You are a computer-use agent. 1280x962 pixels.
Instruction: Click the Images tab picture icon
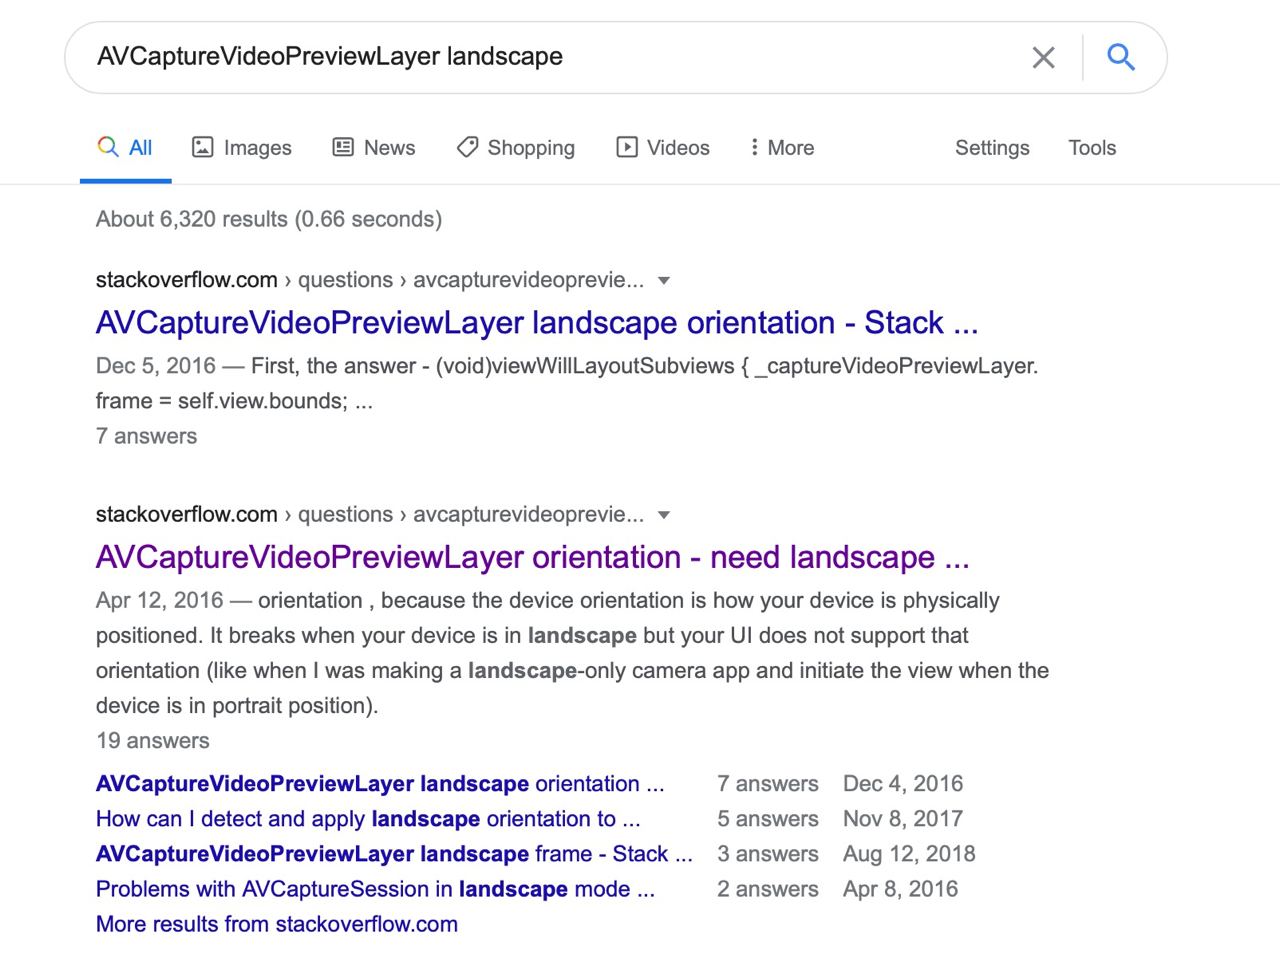pos(203,147)
